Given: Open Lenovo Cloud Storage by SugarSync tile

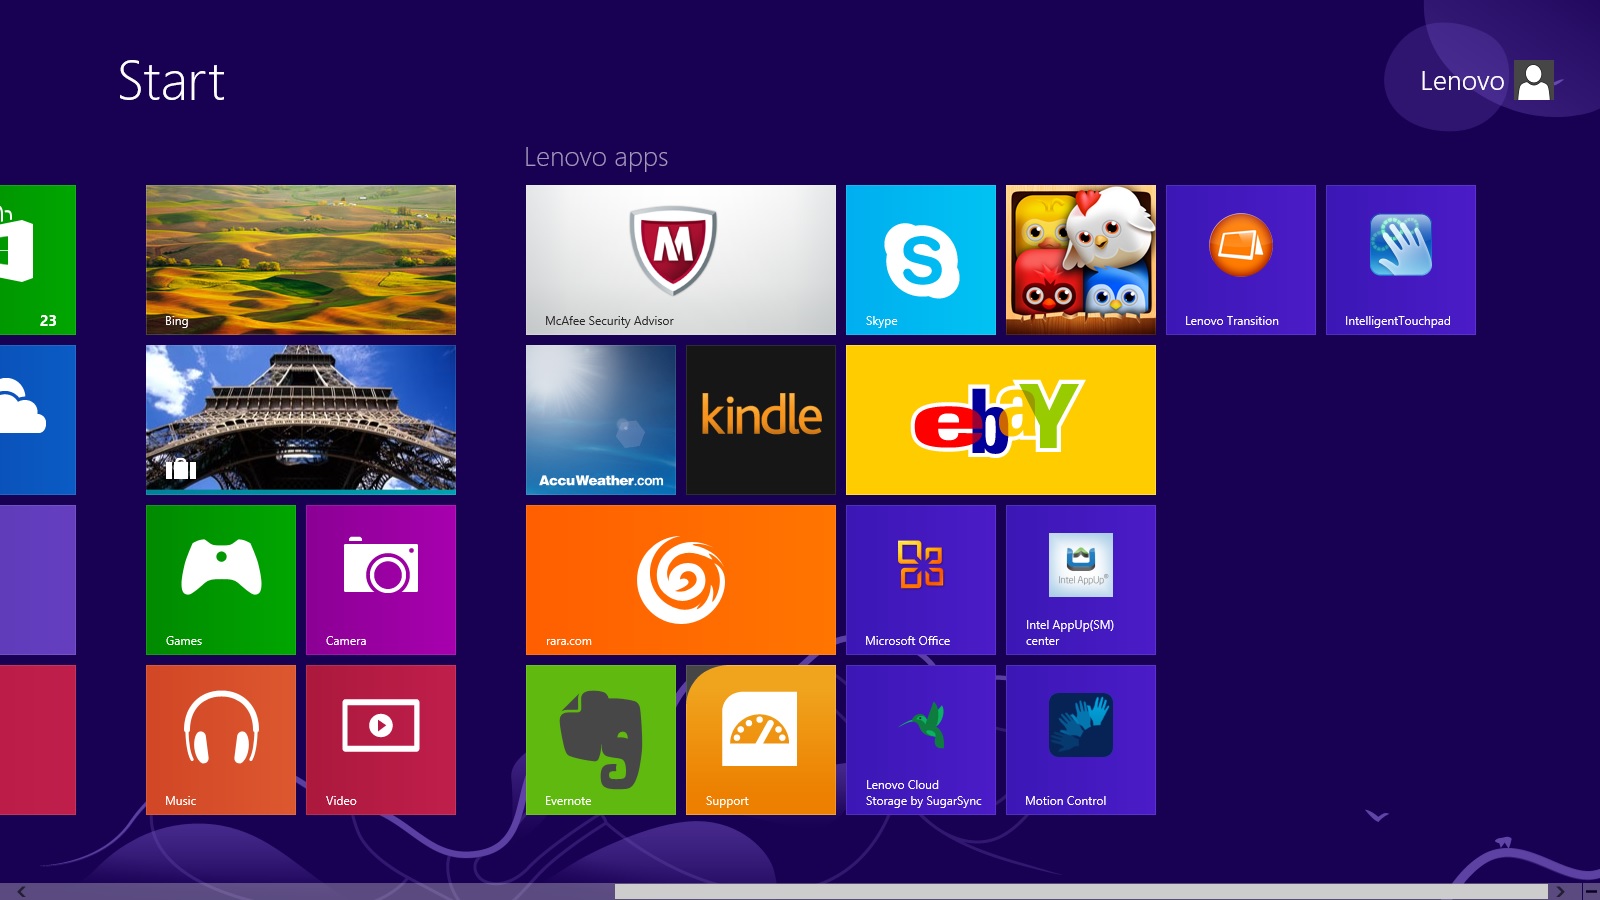Looking at the screenshot, I should coord(921,740).
